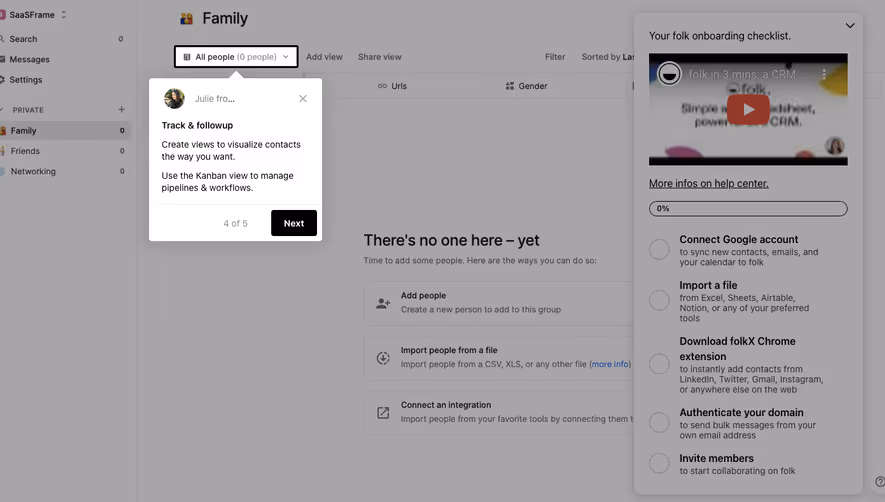This screenshot has width=885, height=502.
Task: Check the Invite members circle
Action: [x=659, y=463]
